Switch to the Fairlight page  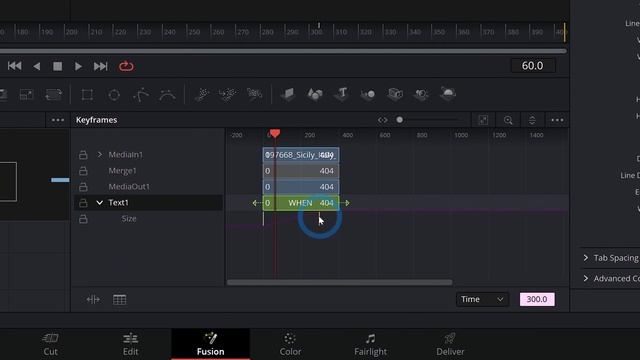[x=371, y=344]
